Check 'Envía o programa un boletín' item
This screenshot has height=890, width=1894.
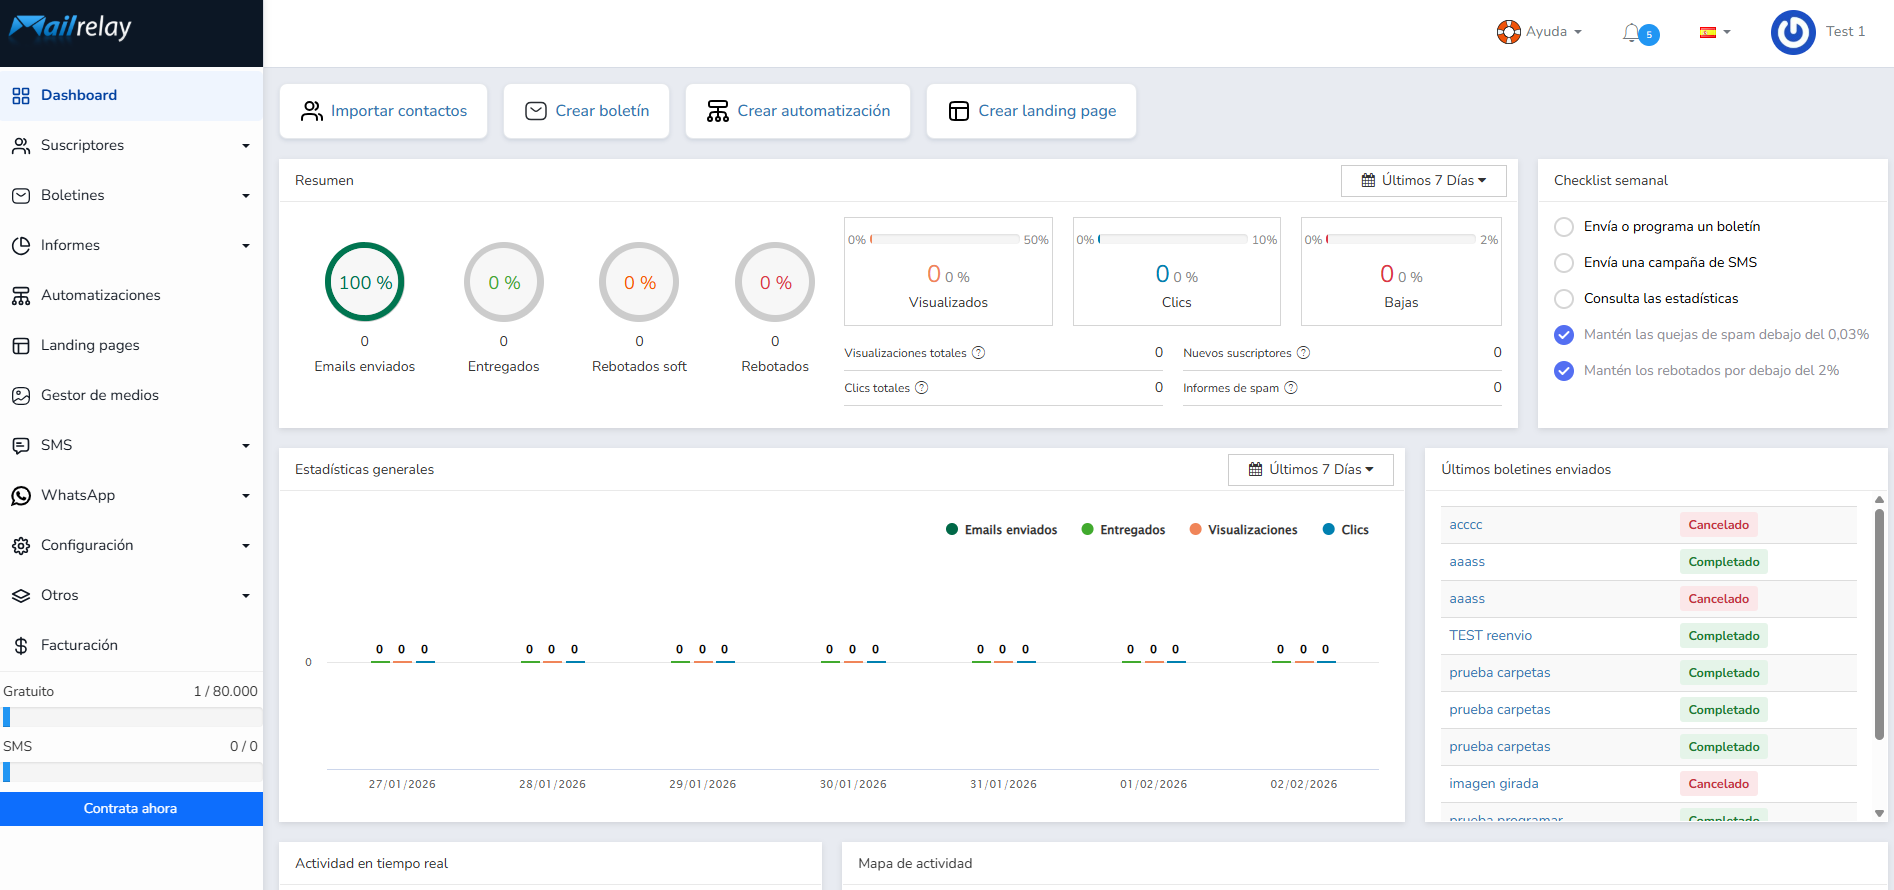(1564, 227)
